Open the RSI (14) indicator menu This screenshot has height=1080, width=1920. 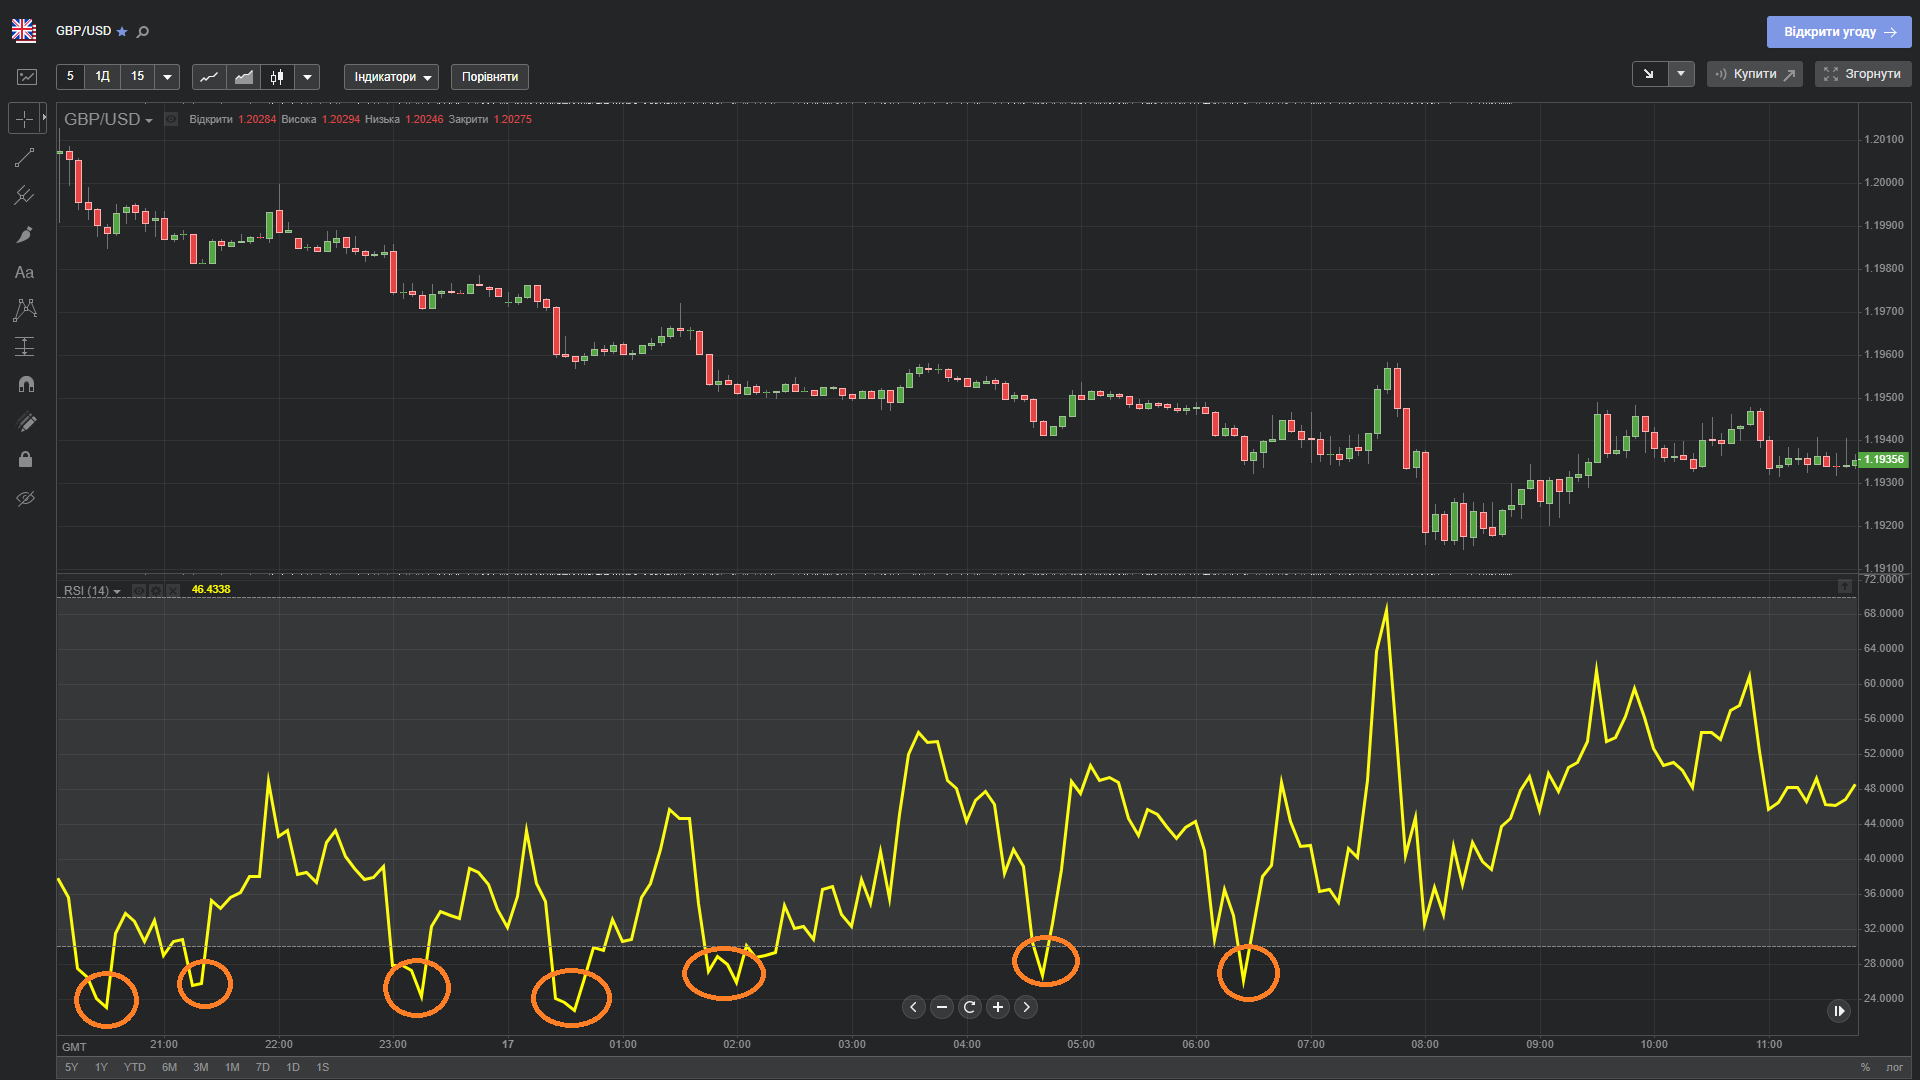point(92,591)
